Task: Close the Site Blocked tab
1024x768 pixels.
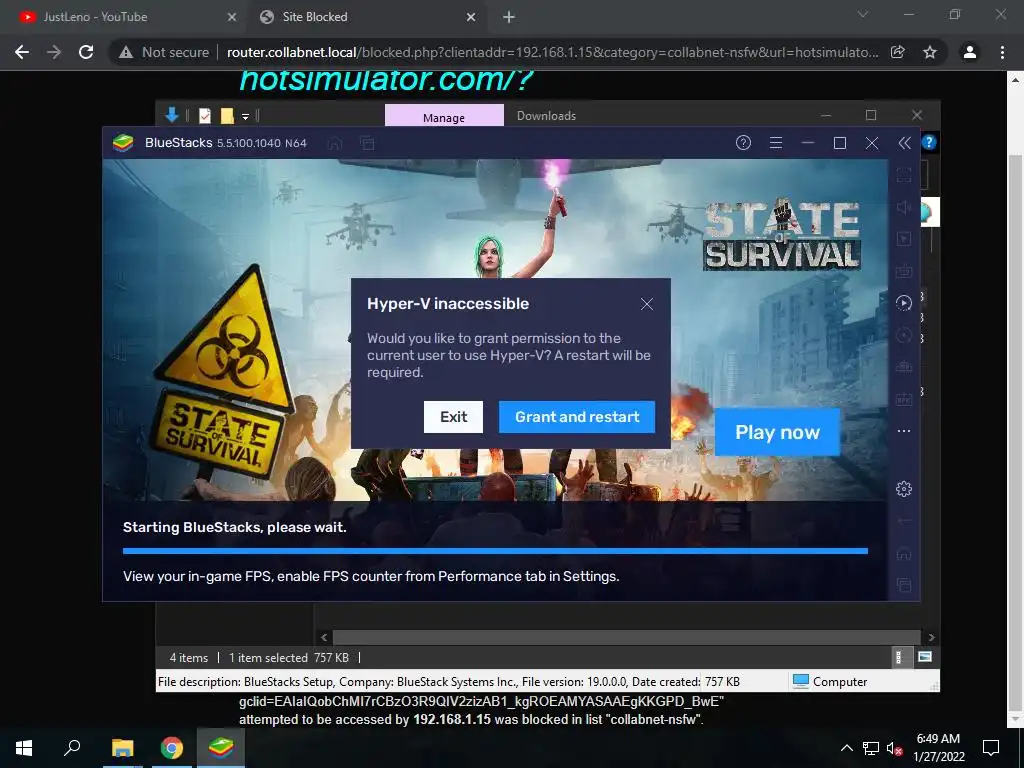Action: tap(471, 17)
